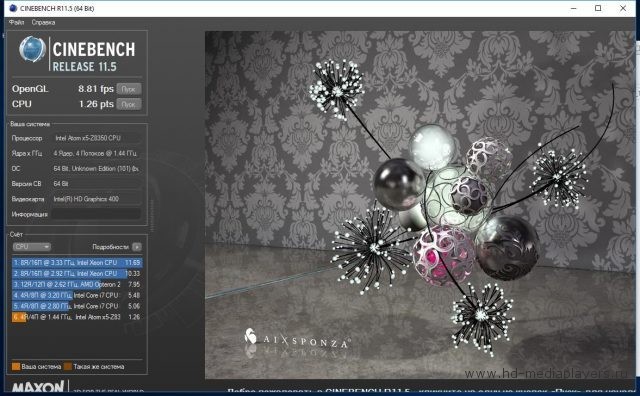This screenshot has height=396, width=640.
Task: Open the Файл menu
Action: coord(16,22)
